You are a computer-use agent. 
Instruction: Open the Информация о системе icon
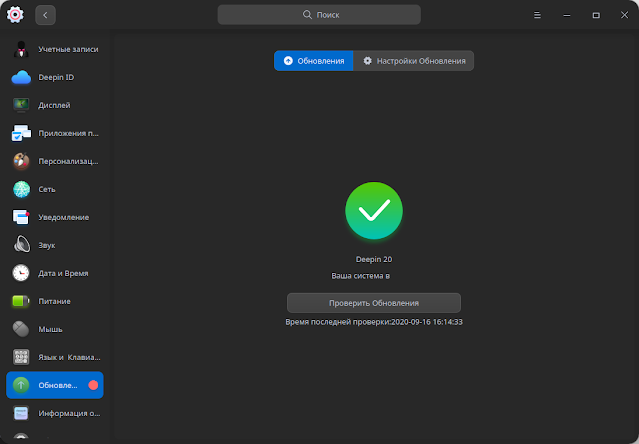pos(21,413)
